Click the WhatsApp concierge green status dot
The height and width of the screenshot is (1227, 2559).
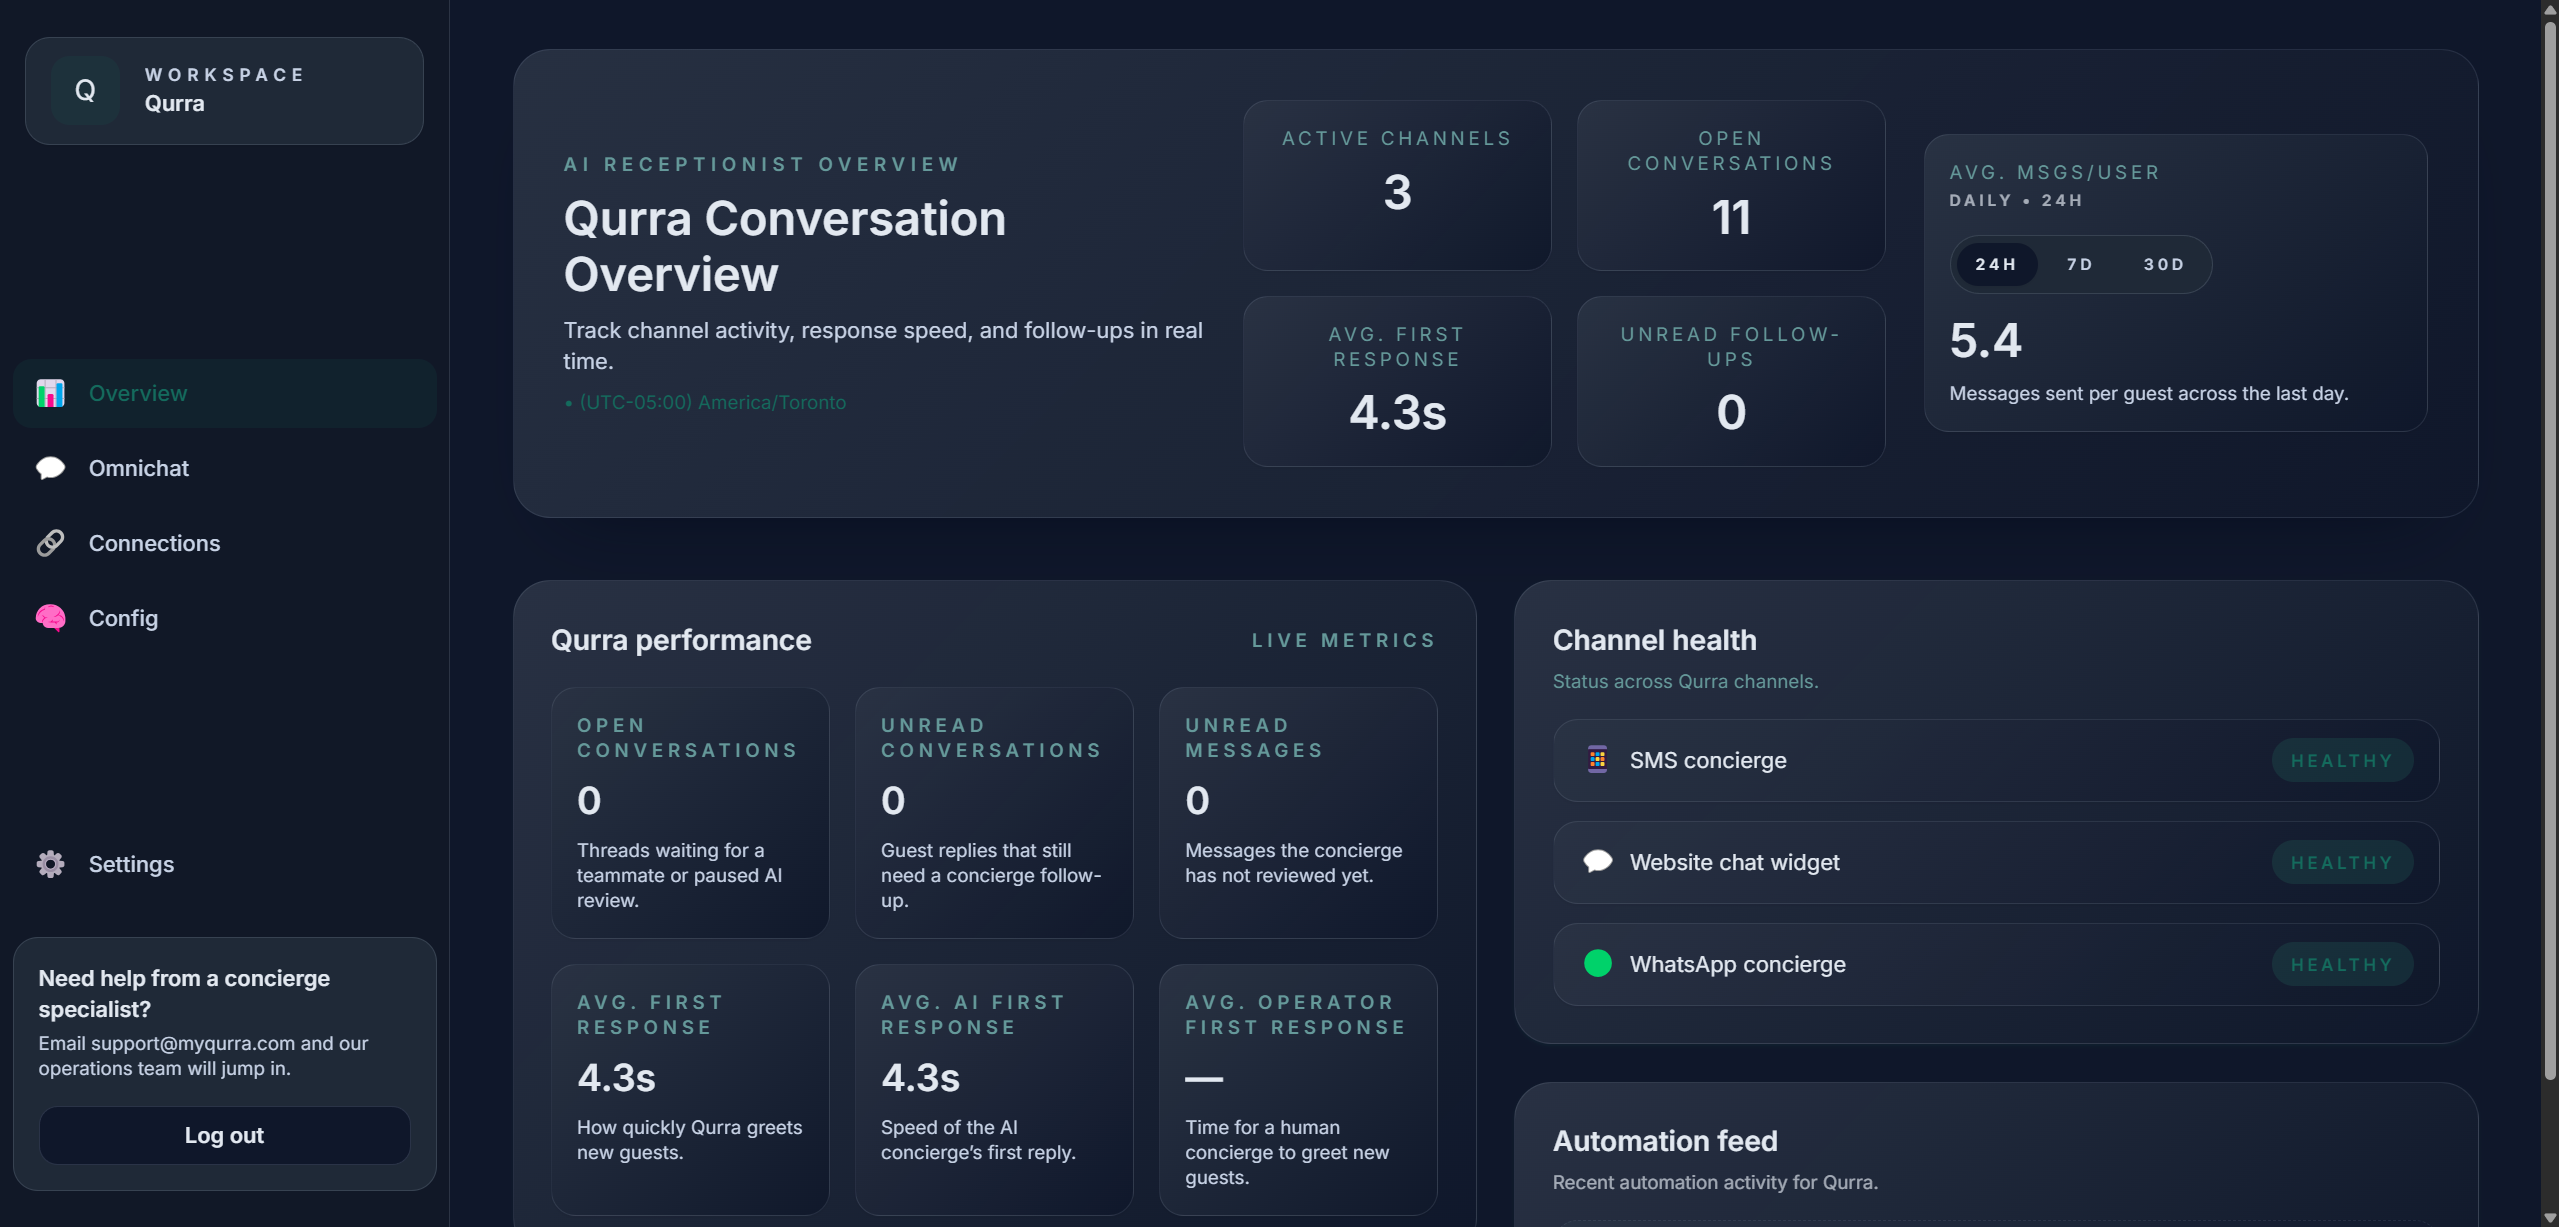pyautogui.click(x=1597, y=963)
